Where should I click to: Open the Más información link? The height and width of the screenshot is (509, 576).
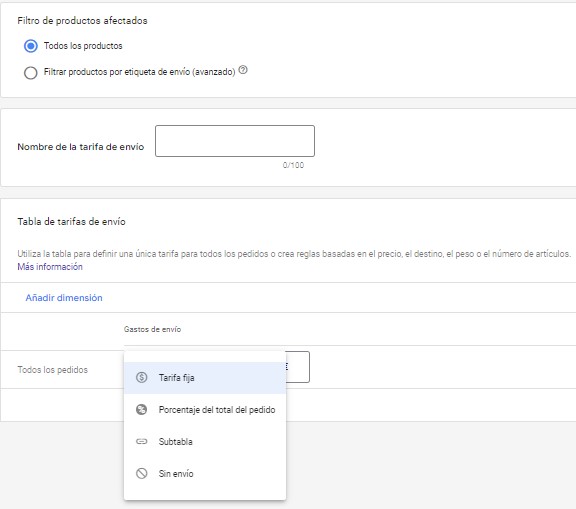[50, 267]
